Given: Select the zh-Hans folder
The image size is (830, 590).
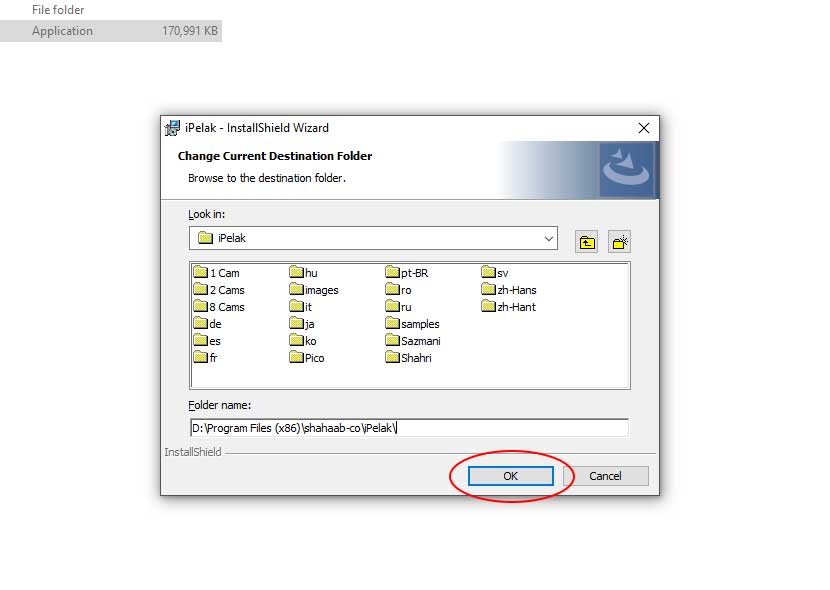Looking at the screenshot, I should (509, 290).
